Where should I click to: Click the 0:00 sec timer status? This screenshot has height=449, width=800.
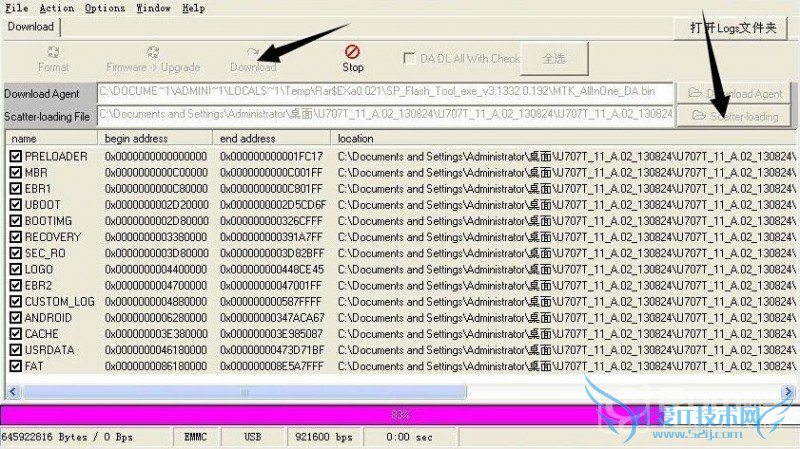click(409, 437)
